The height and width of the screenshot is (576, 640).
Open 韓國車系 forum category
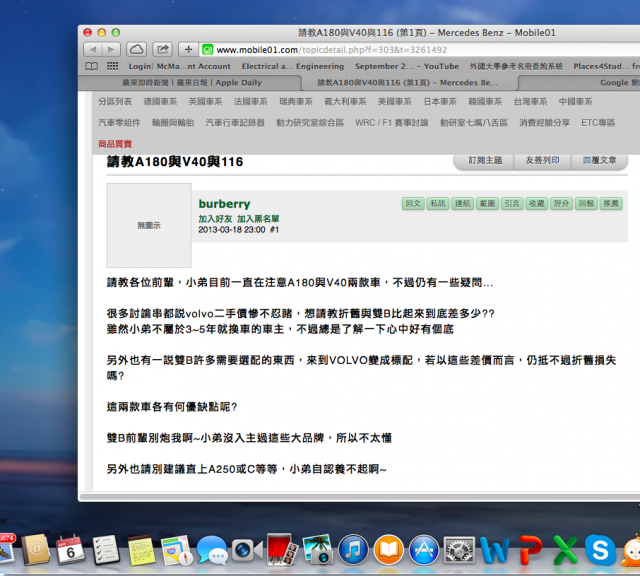(485, 102)
